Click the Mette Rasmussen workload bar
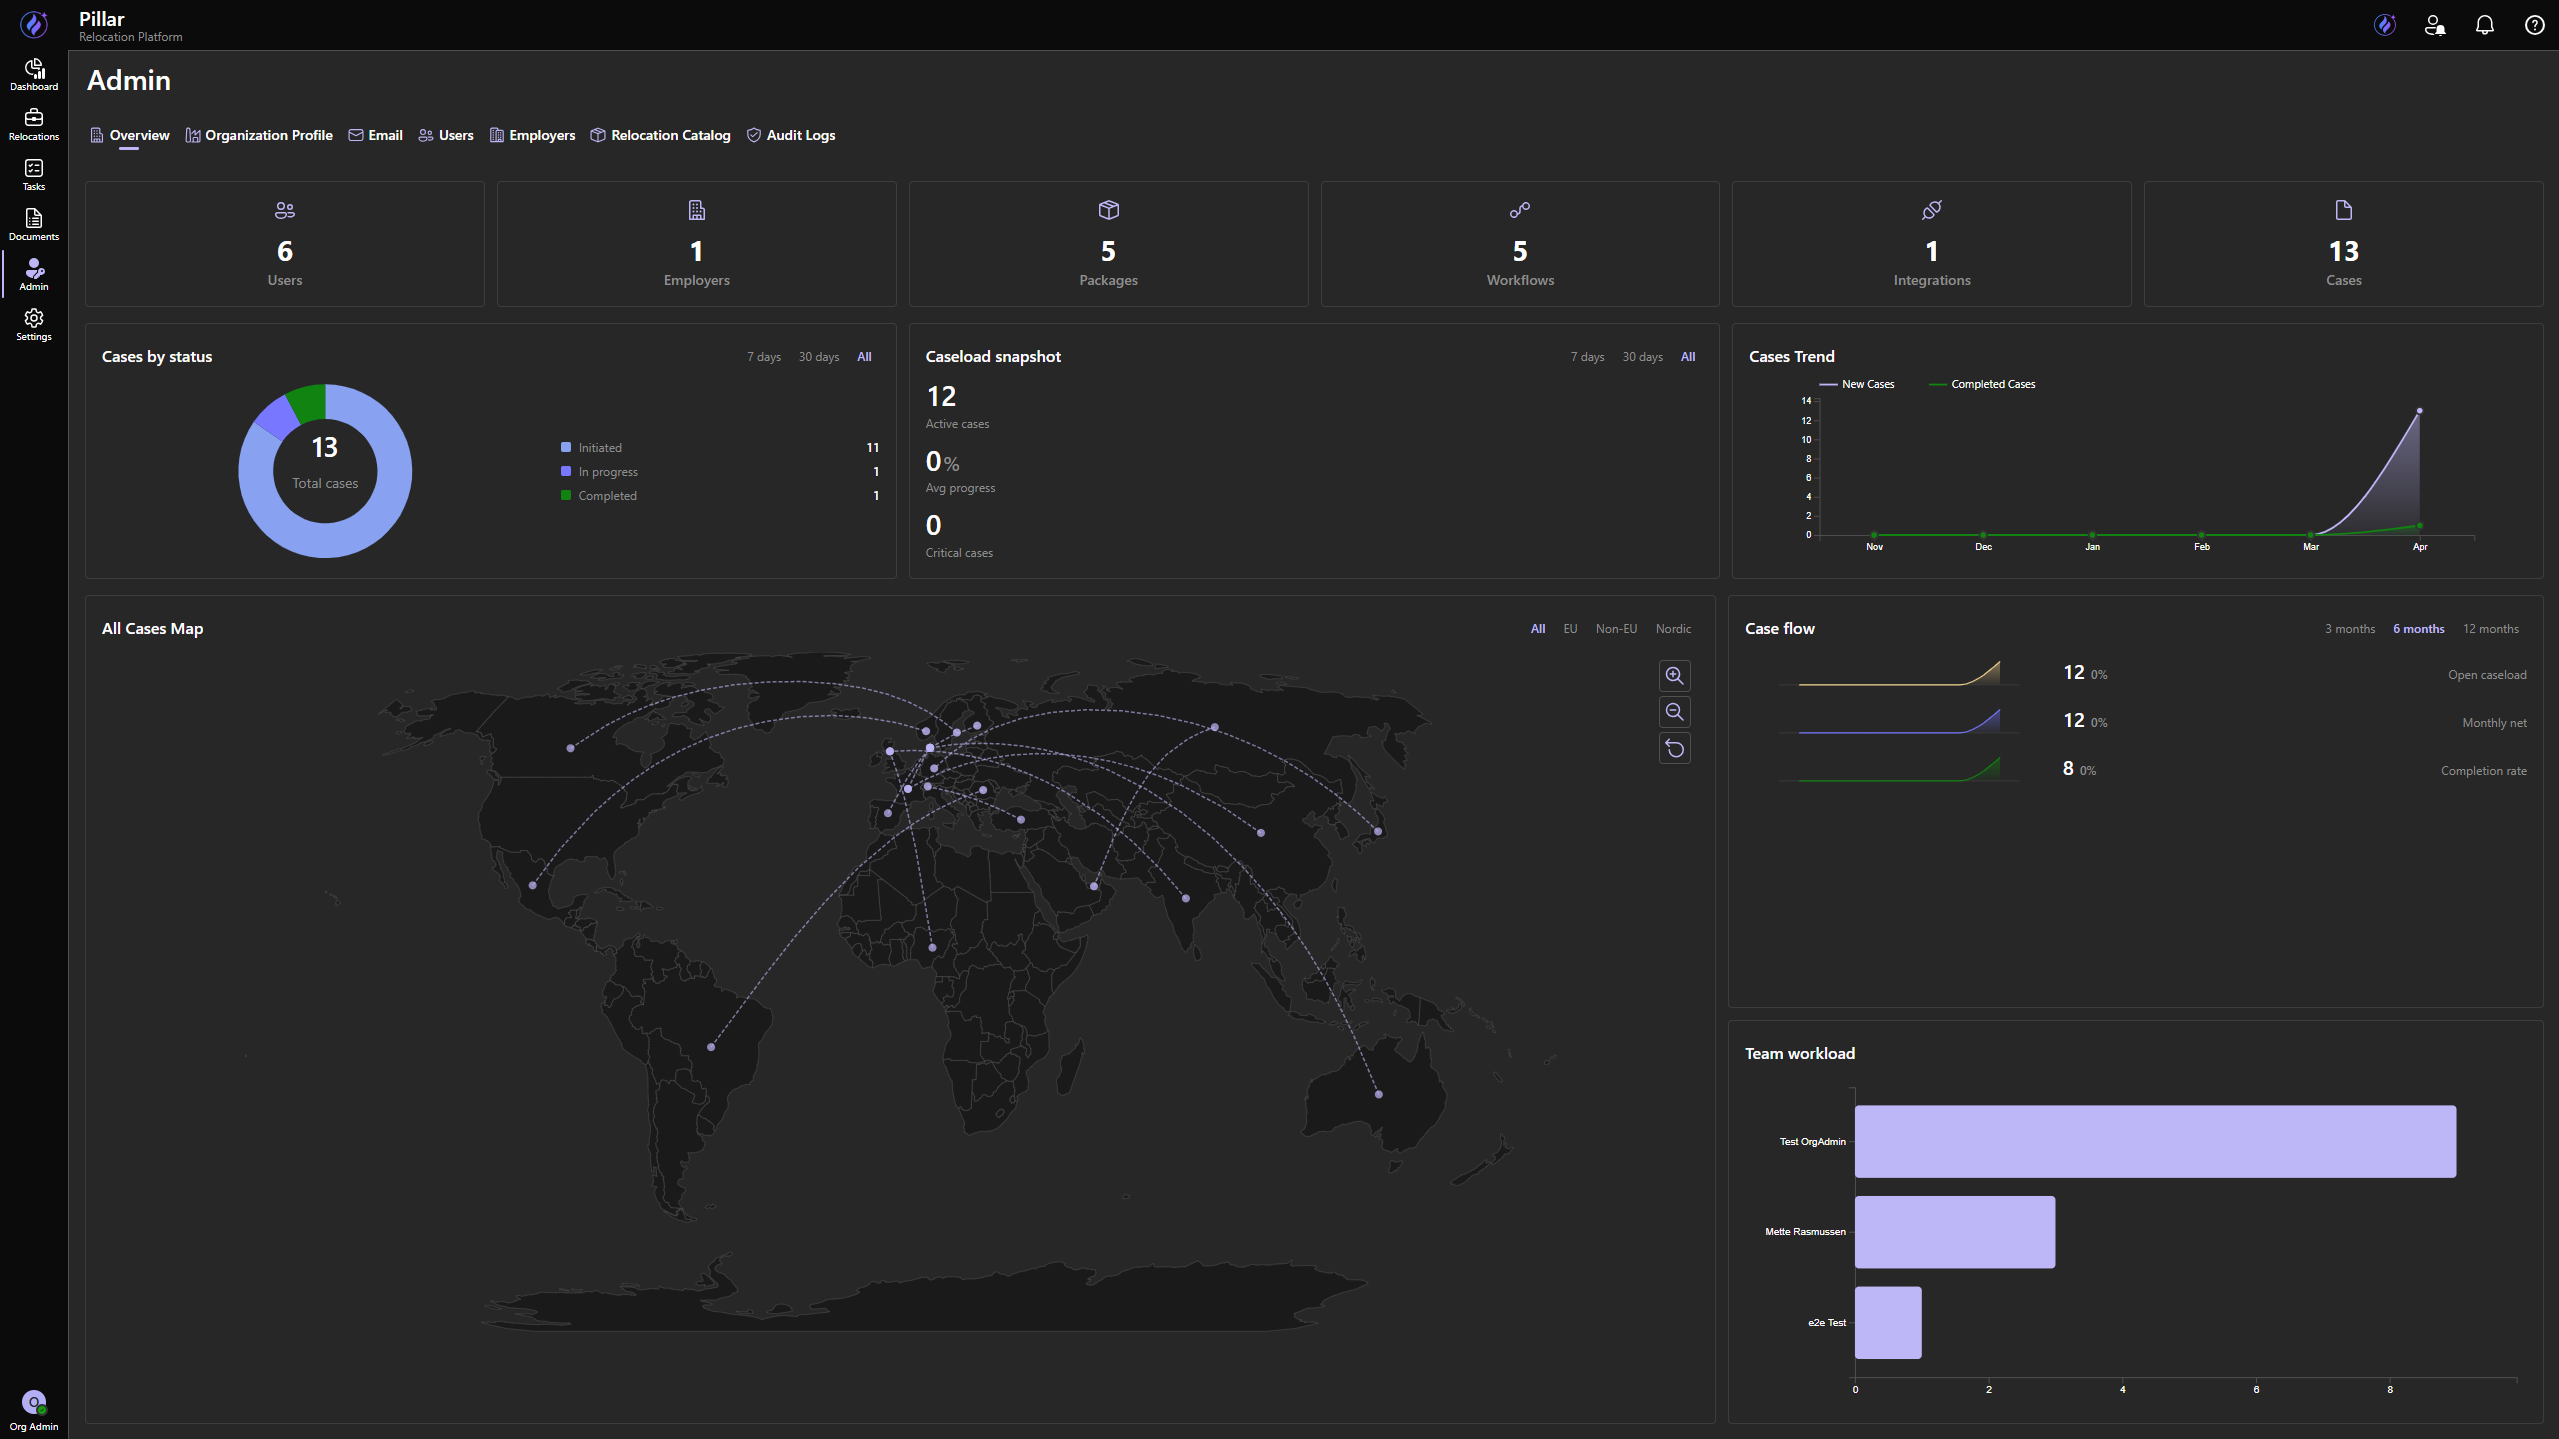Viewport: 2559px width, 1439px height. click(x=1955, y=1232)
